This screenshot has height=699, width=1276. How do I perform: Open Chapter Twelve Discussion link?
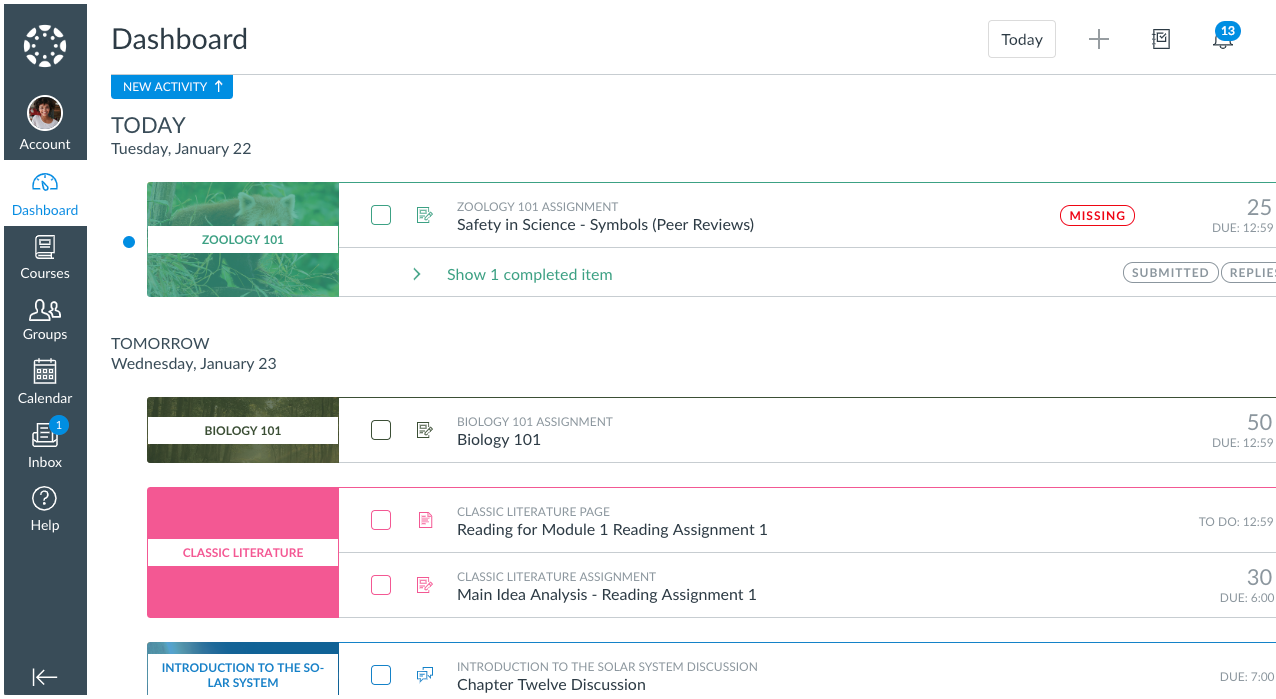(551, 685)
